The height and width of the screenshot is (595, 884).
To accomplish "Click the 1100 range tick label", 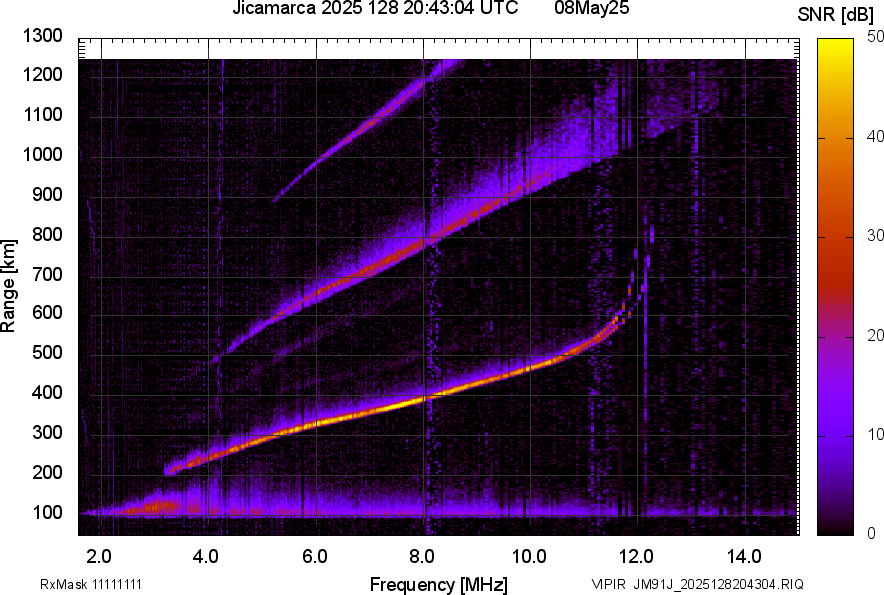I will (42, 114).
